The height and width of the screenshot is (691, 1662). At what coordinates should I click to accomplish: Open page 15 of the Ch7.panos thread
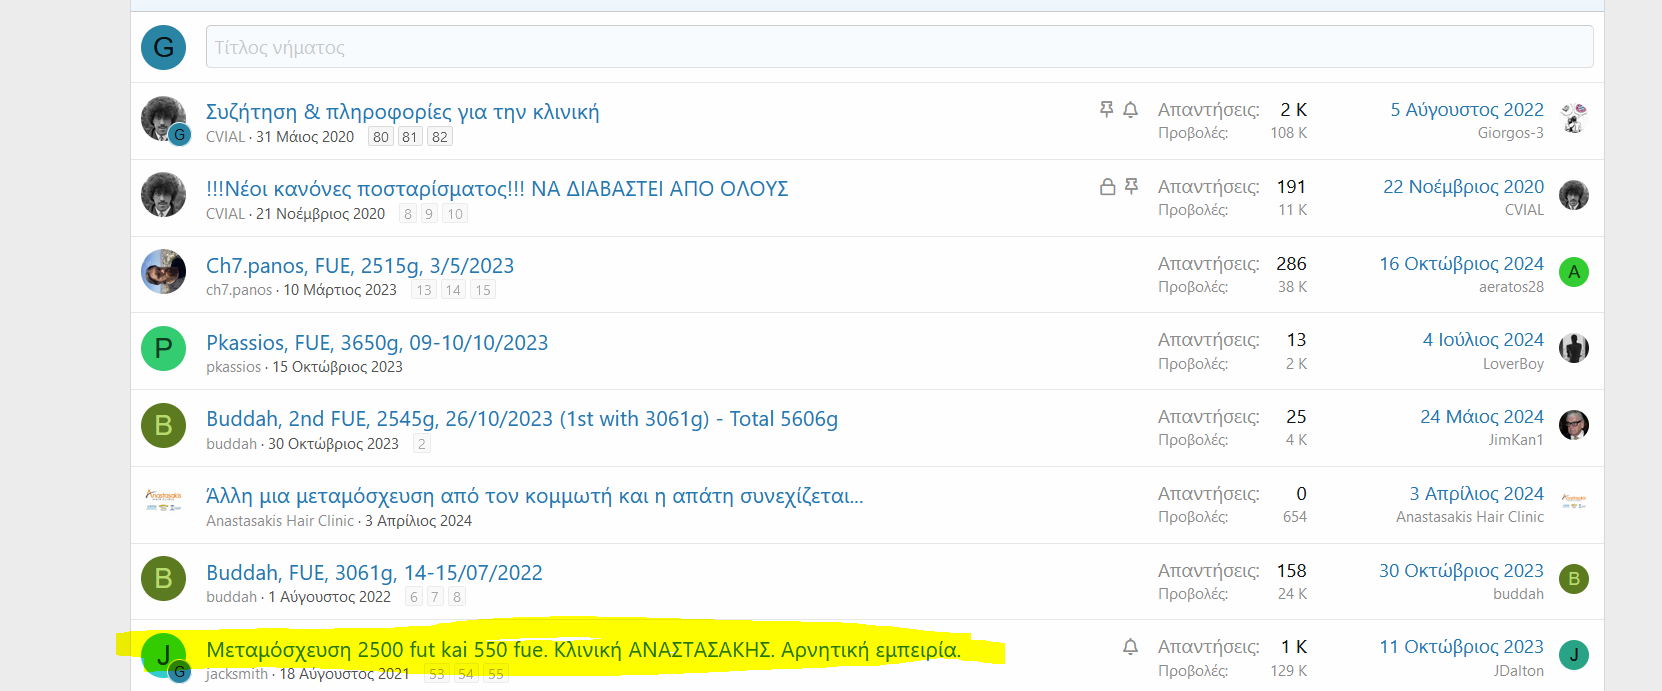[483, 290]
